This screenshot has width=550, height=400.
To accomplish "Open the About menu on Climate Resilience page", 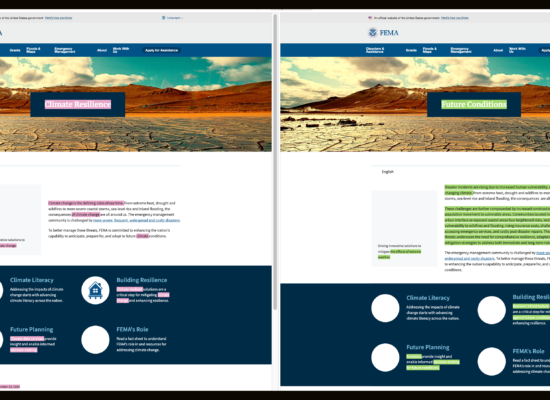I will click(x=102, y=50).
